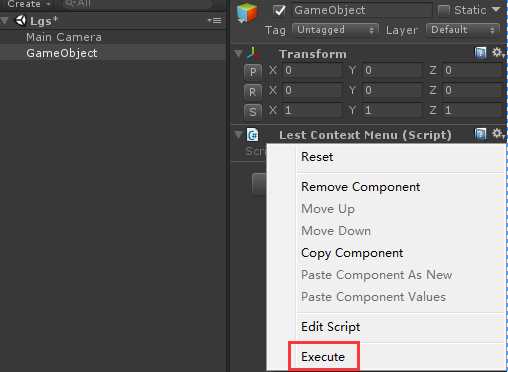Click the Transform component axes icon
The image size is (508, 372).
pyautogui.click(x=253, y=53)
